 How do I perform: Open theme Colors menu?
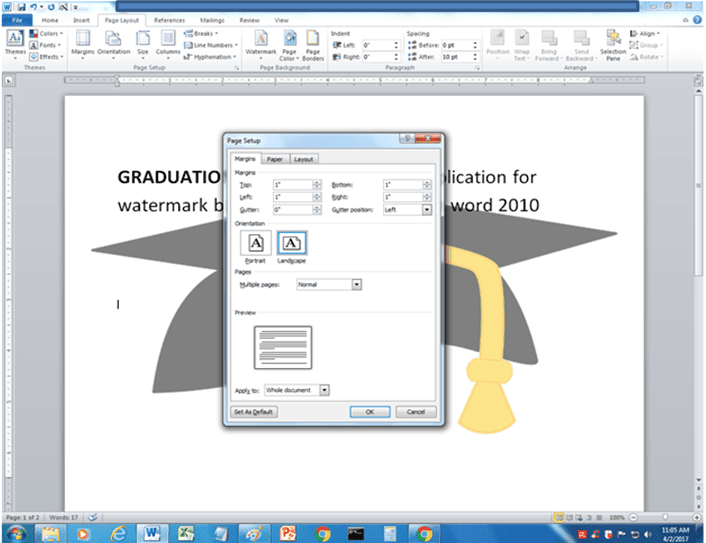coord(46,34)
